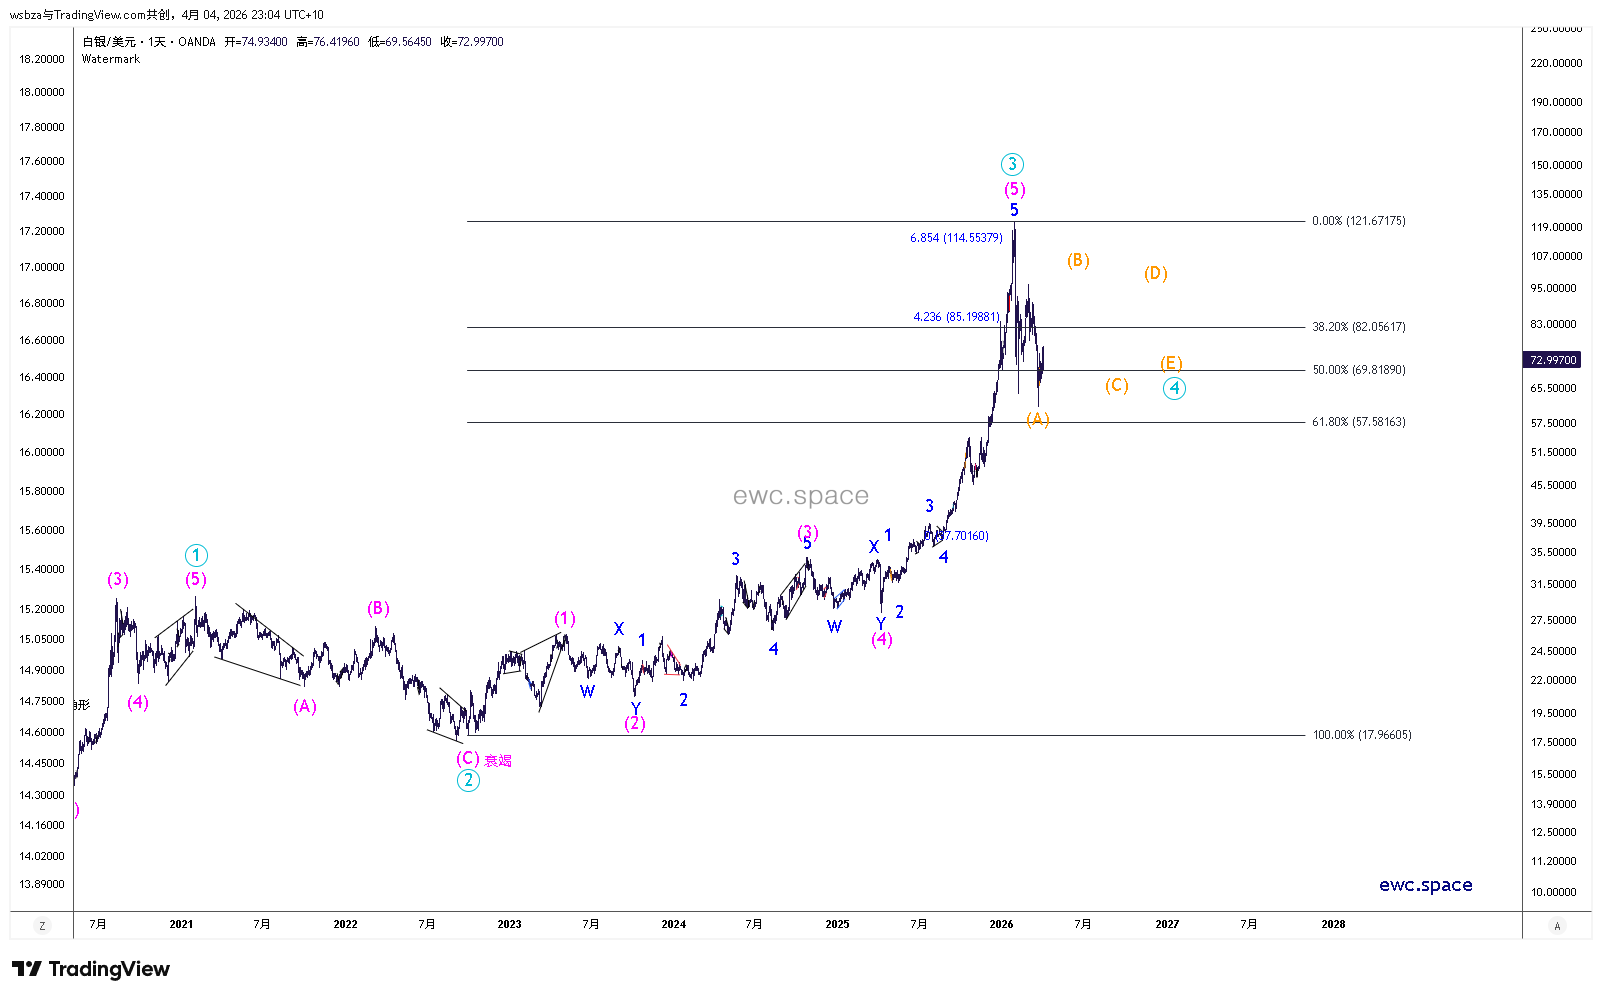Select the orange (D) wave label
Image resolution: width=1602 pixels, height=999 pixels.
pyautogui.click(x=1155, y=273)
